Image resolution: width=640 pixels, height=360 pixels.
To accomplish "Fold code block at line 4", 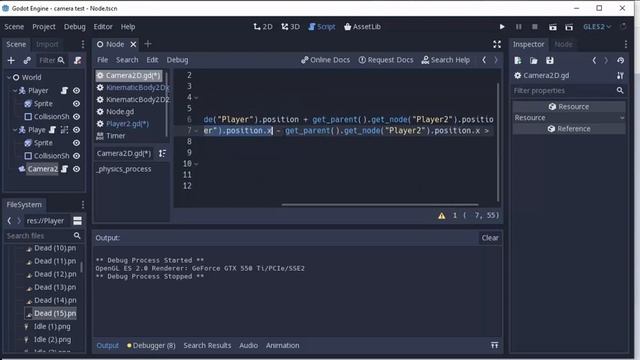I will pos(196,97).
